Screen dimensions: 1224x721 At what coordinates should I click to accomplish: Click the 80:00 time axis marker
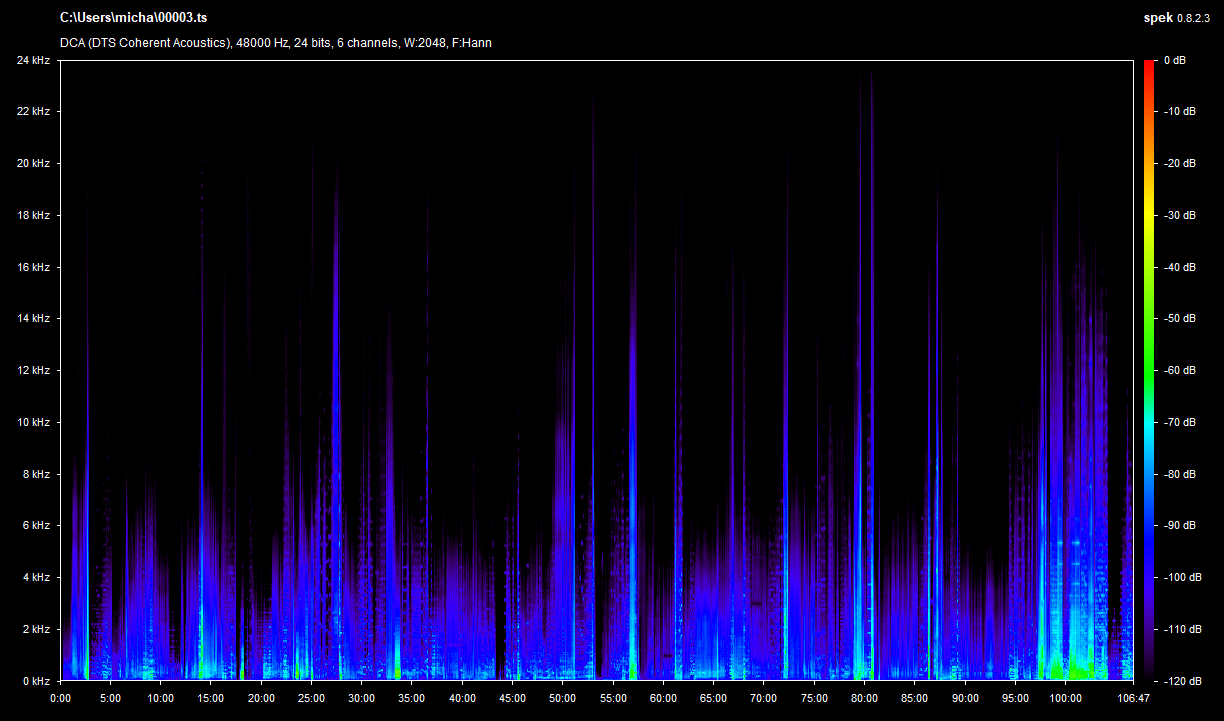865,698
